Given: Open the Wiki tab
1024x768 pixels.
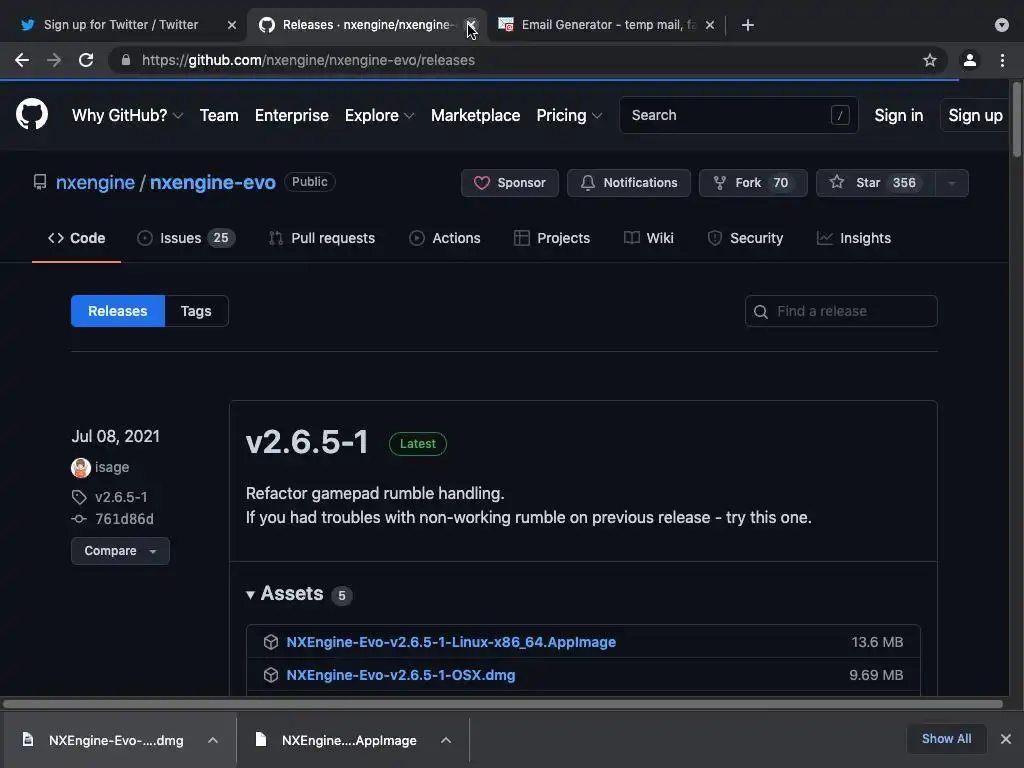Looking at the screenshot, I should click(648, 238).
